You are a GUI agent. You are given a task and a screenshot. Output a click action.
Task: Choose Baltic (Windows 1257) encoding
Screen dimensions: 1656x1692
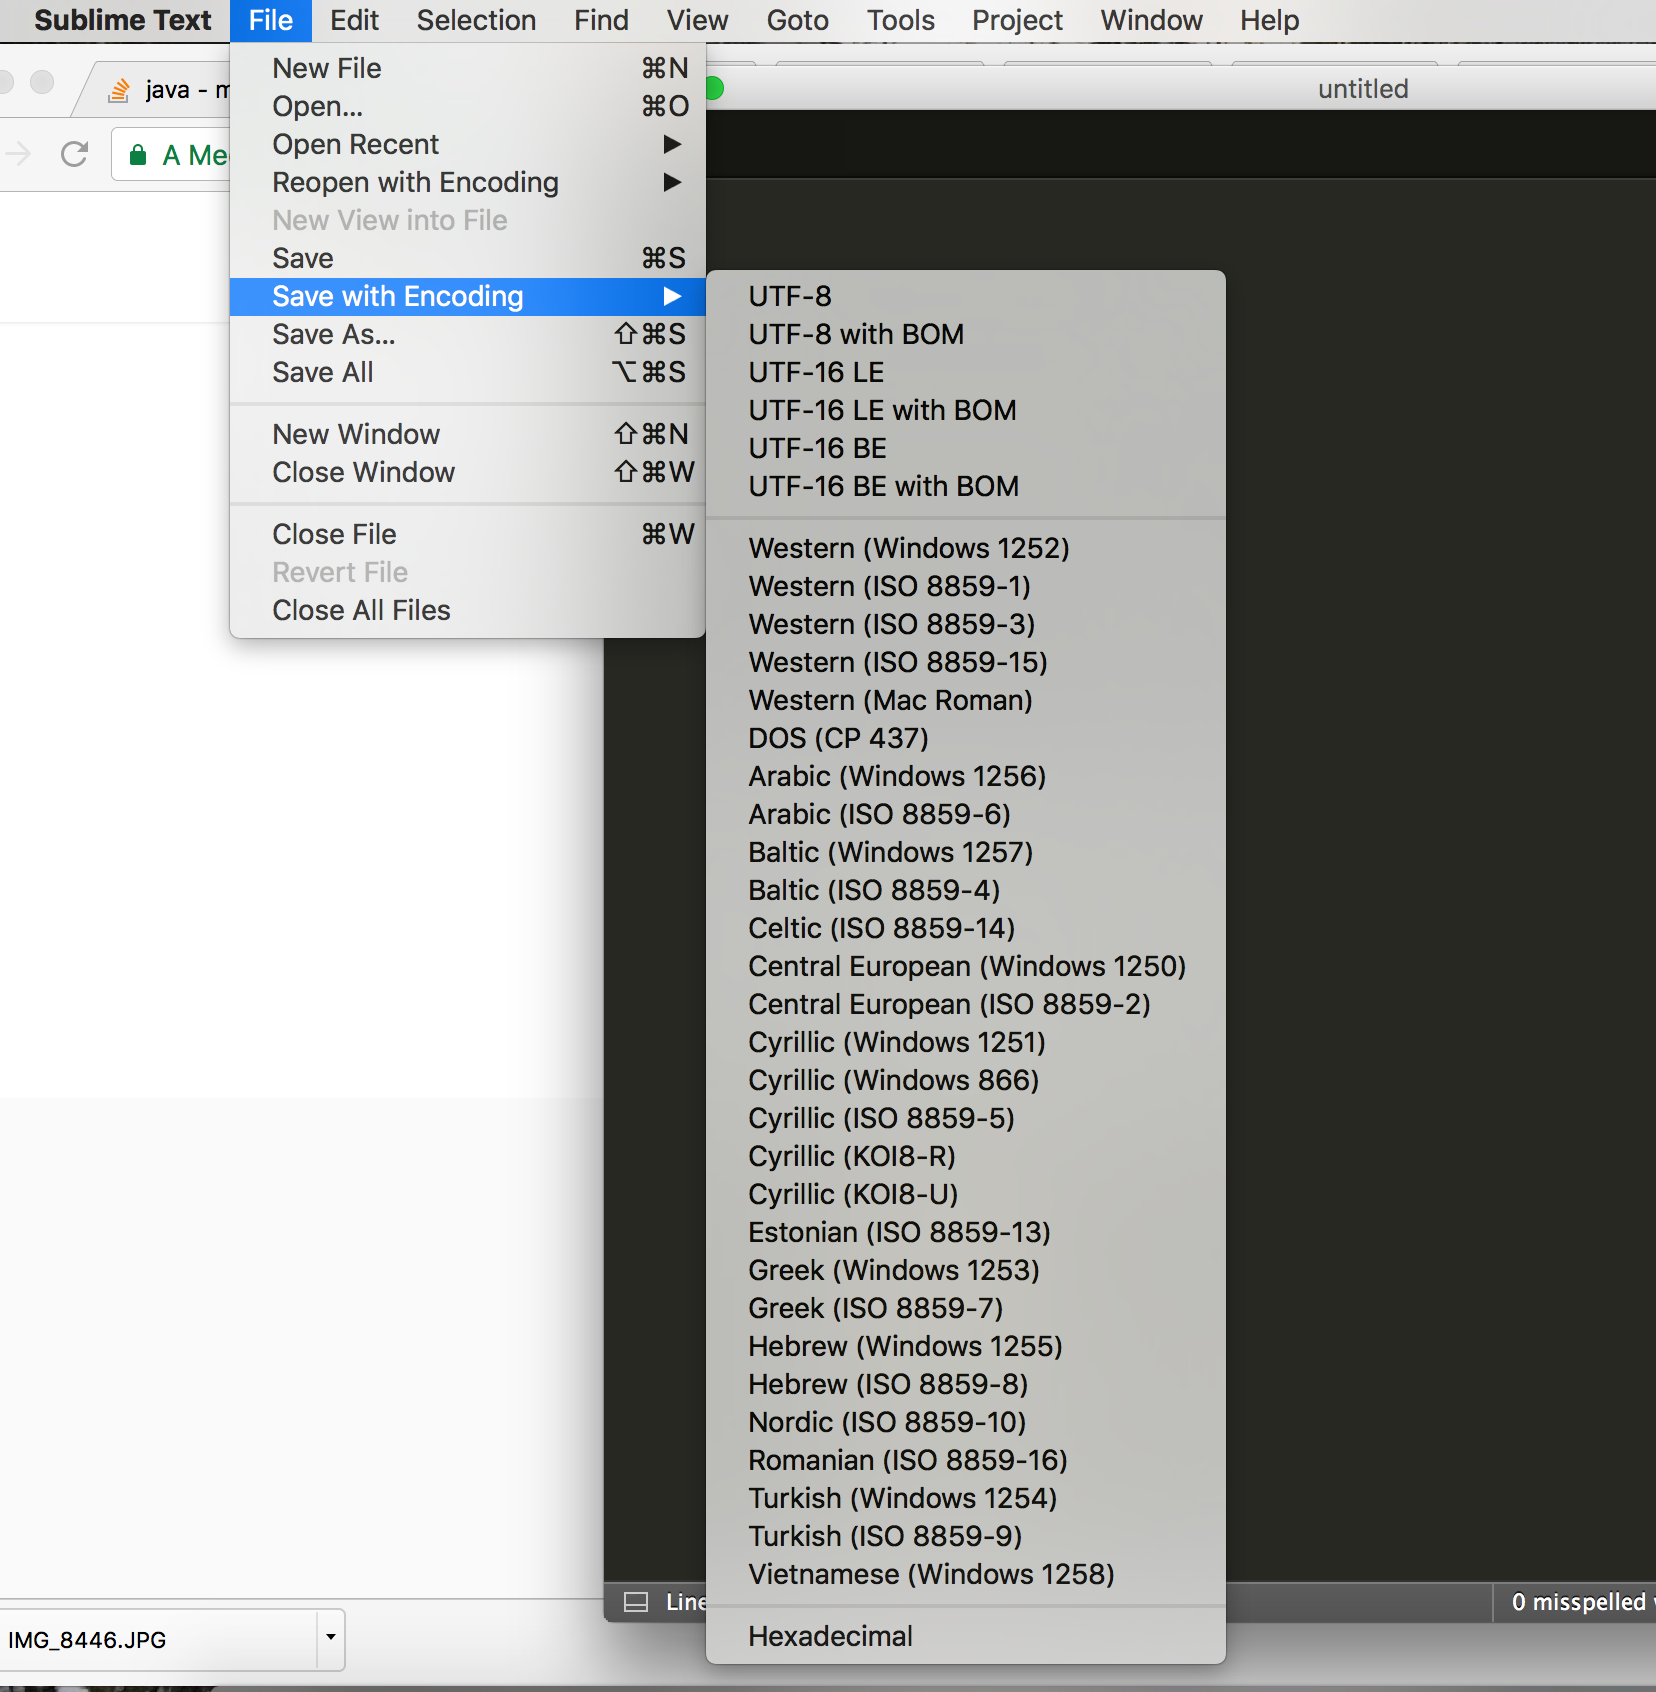[x=966, y=852]
